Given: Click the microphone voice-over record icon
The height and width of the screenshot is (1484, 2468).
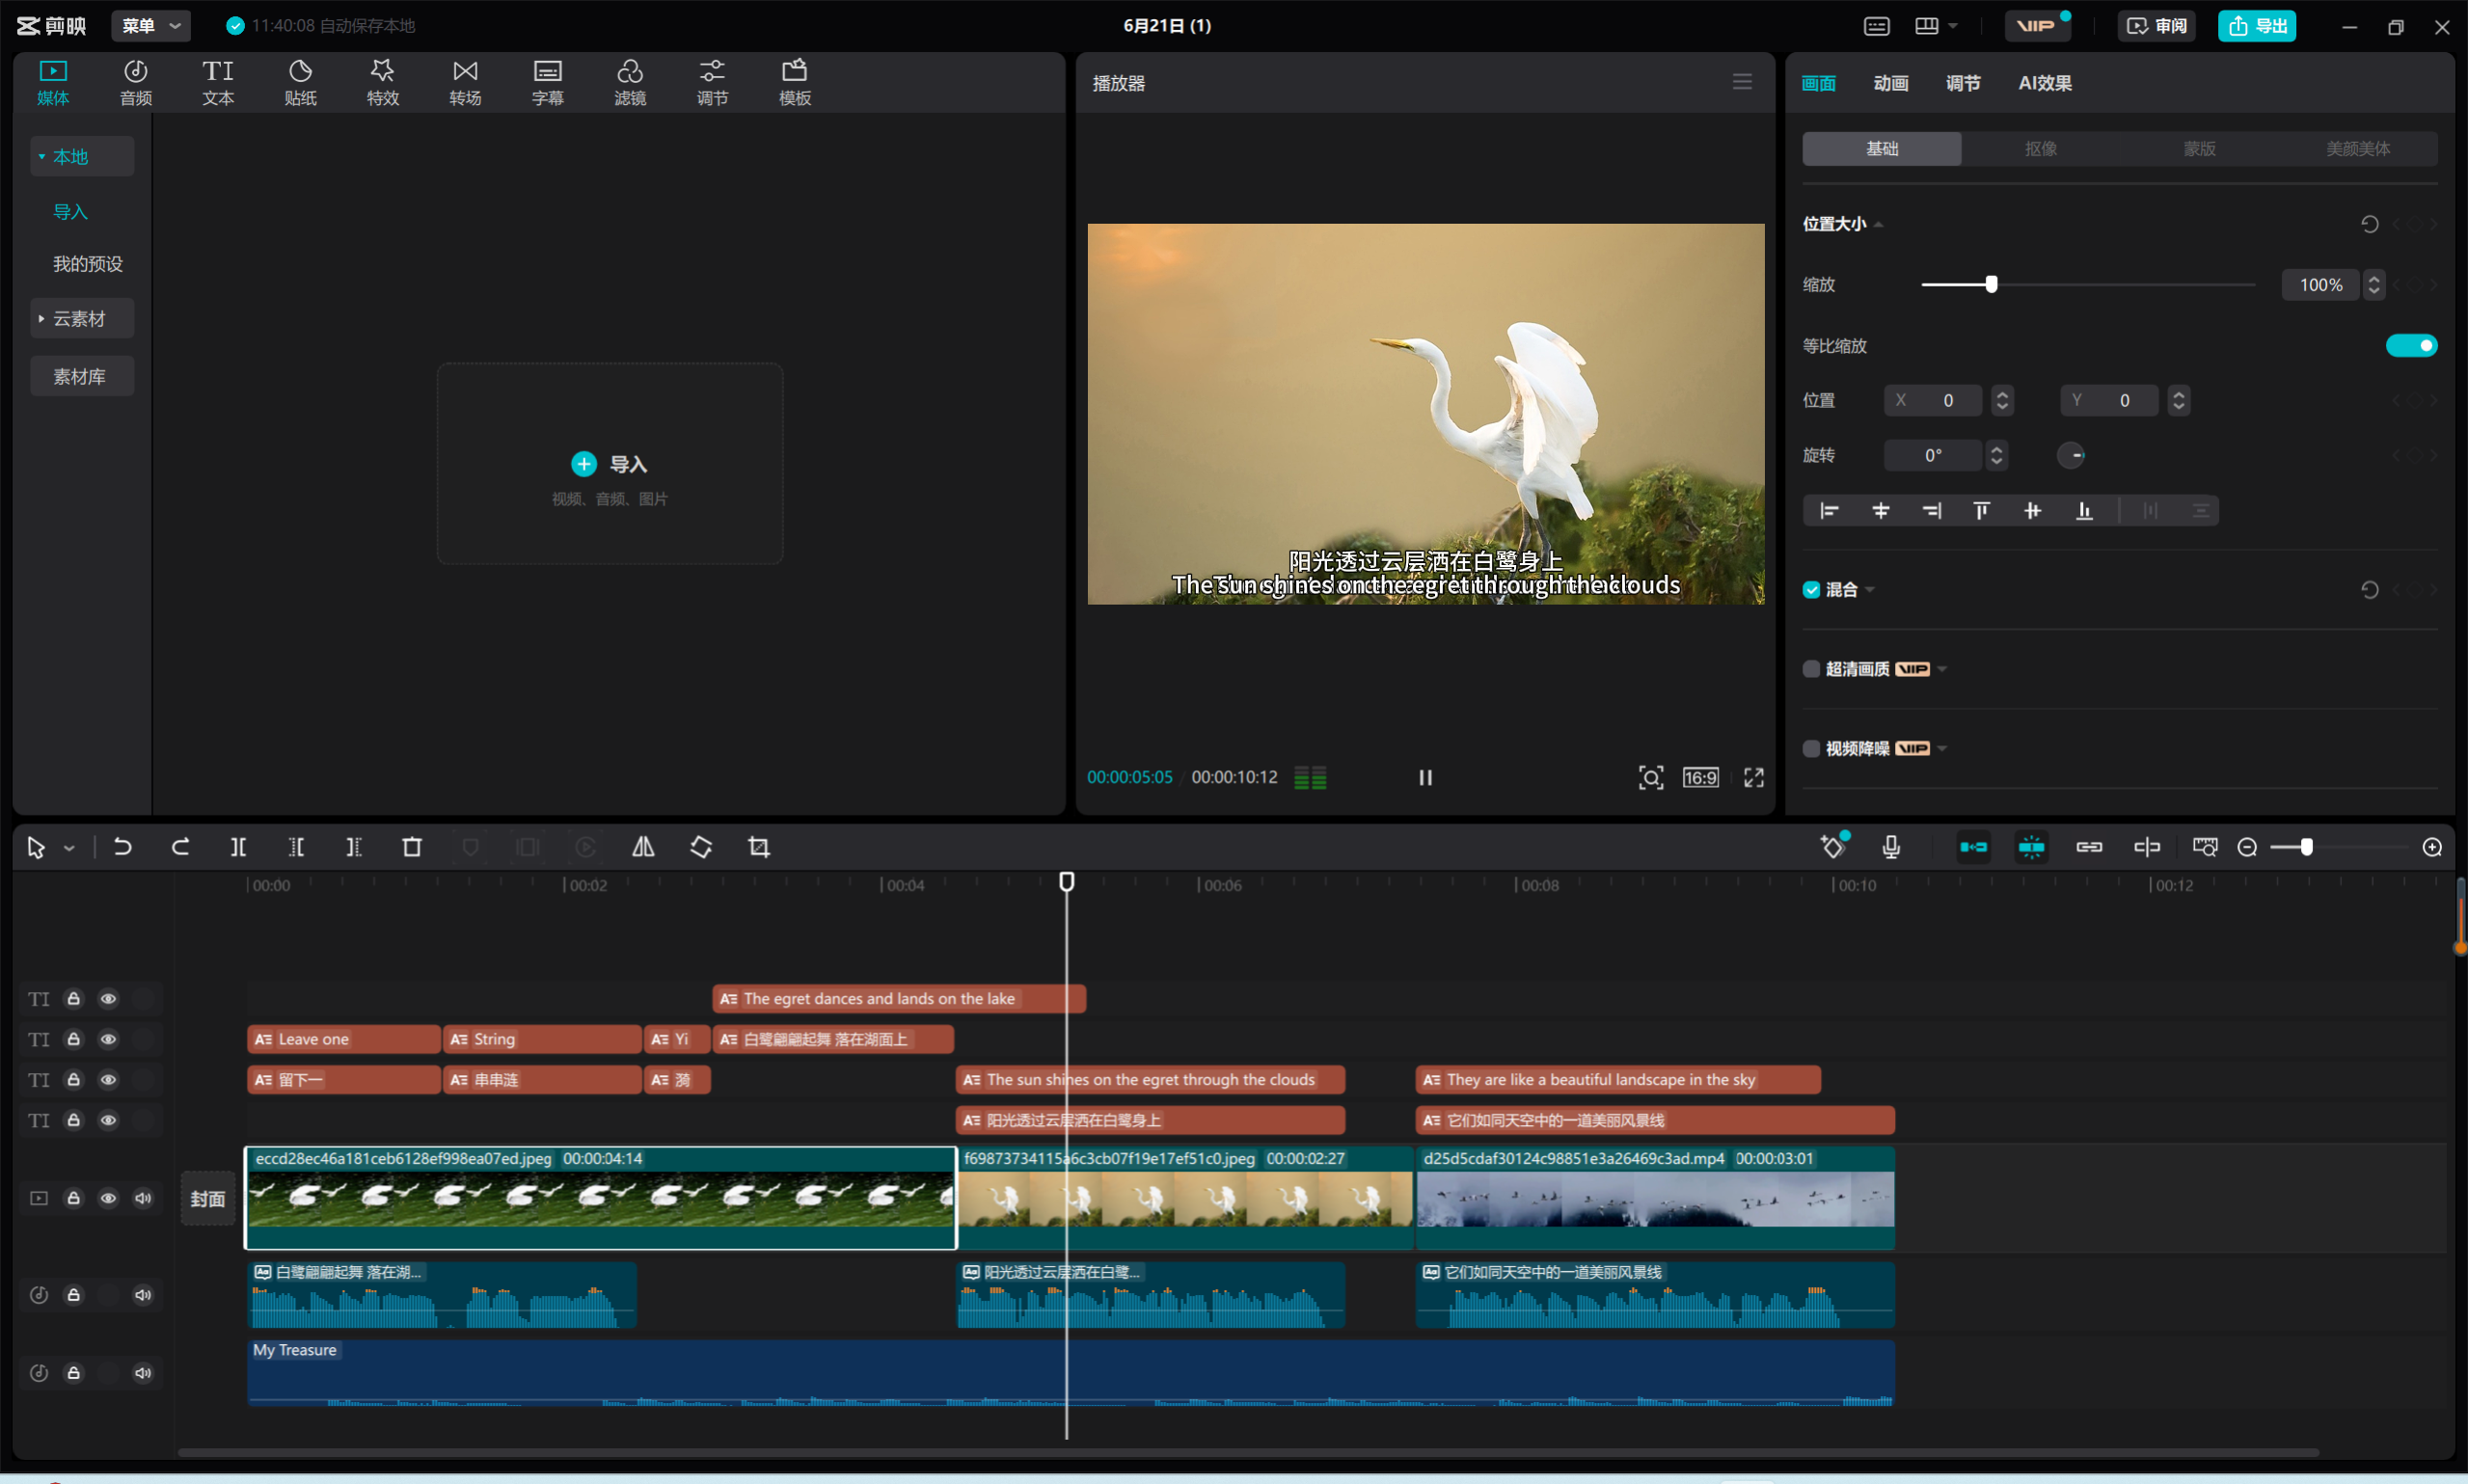Looking at the screenshot, I should 1890,847.
